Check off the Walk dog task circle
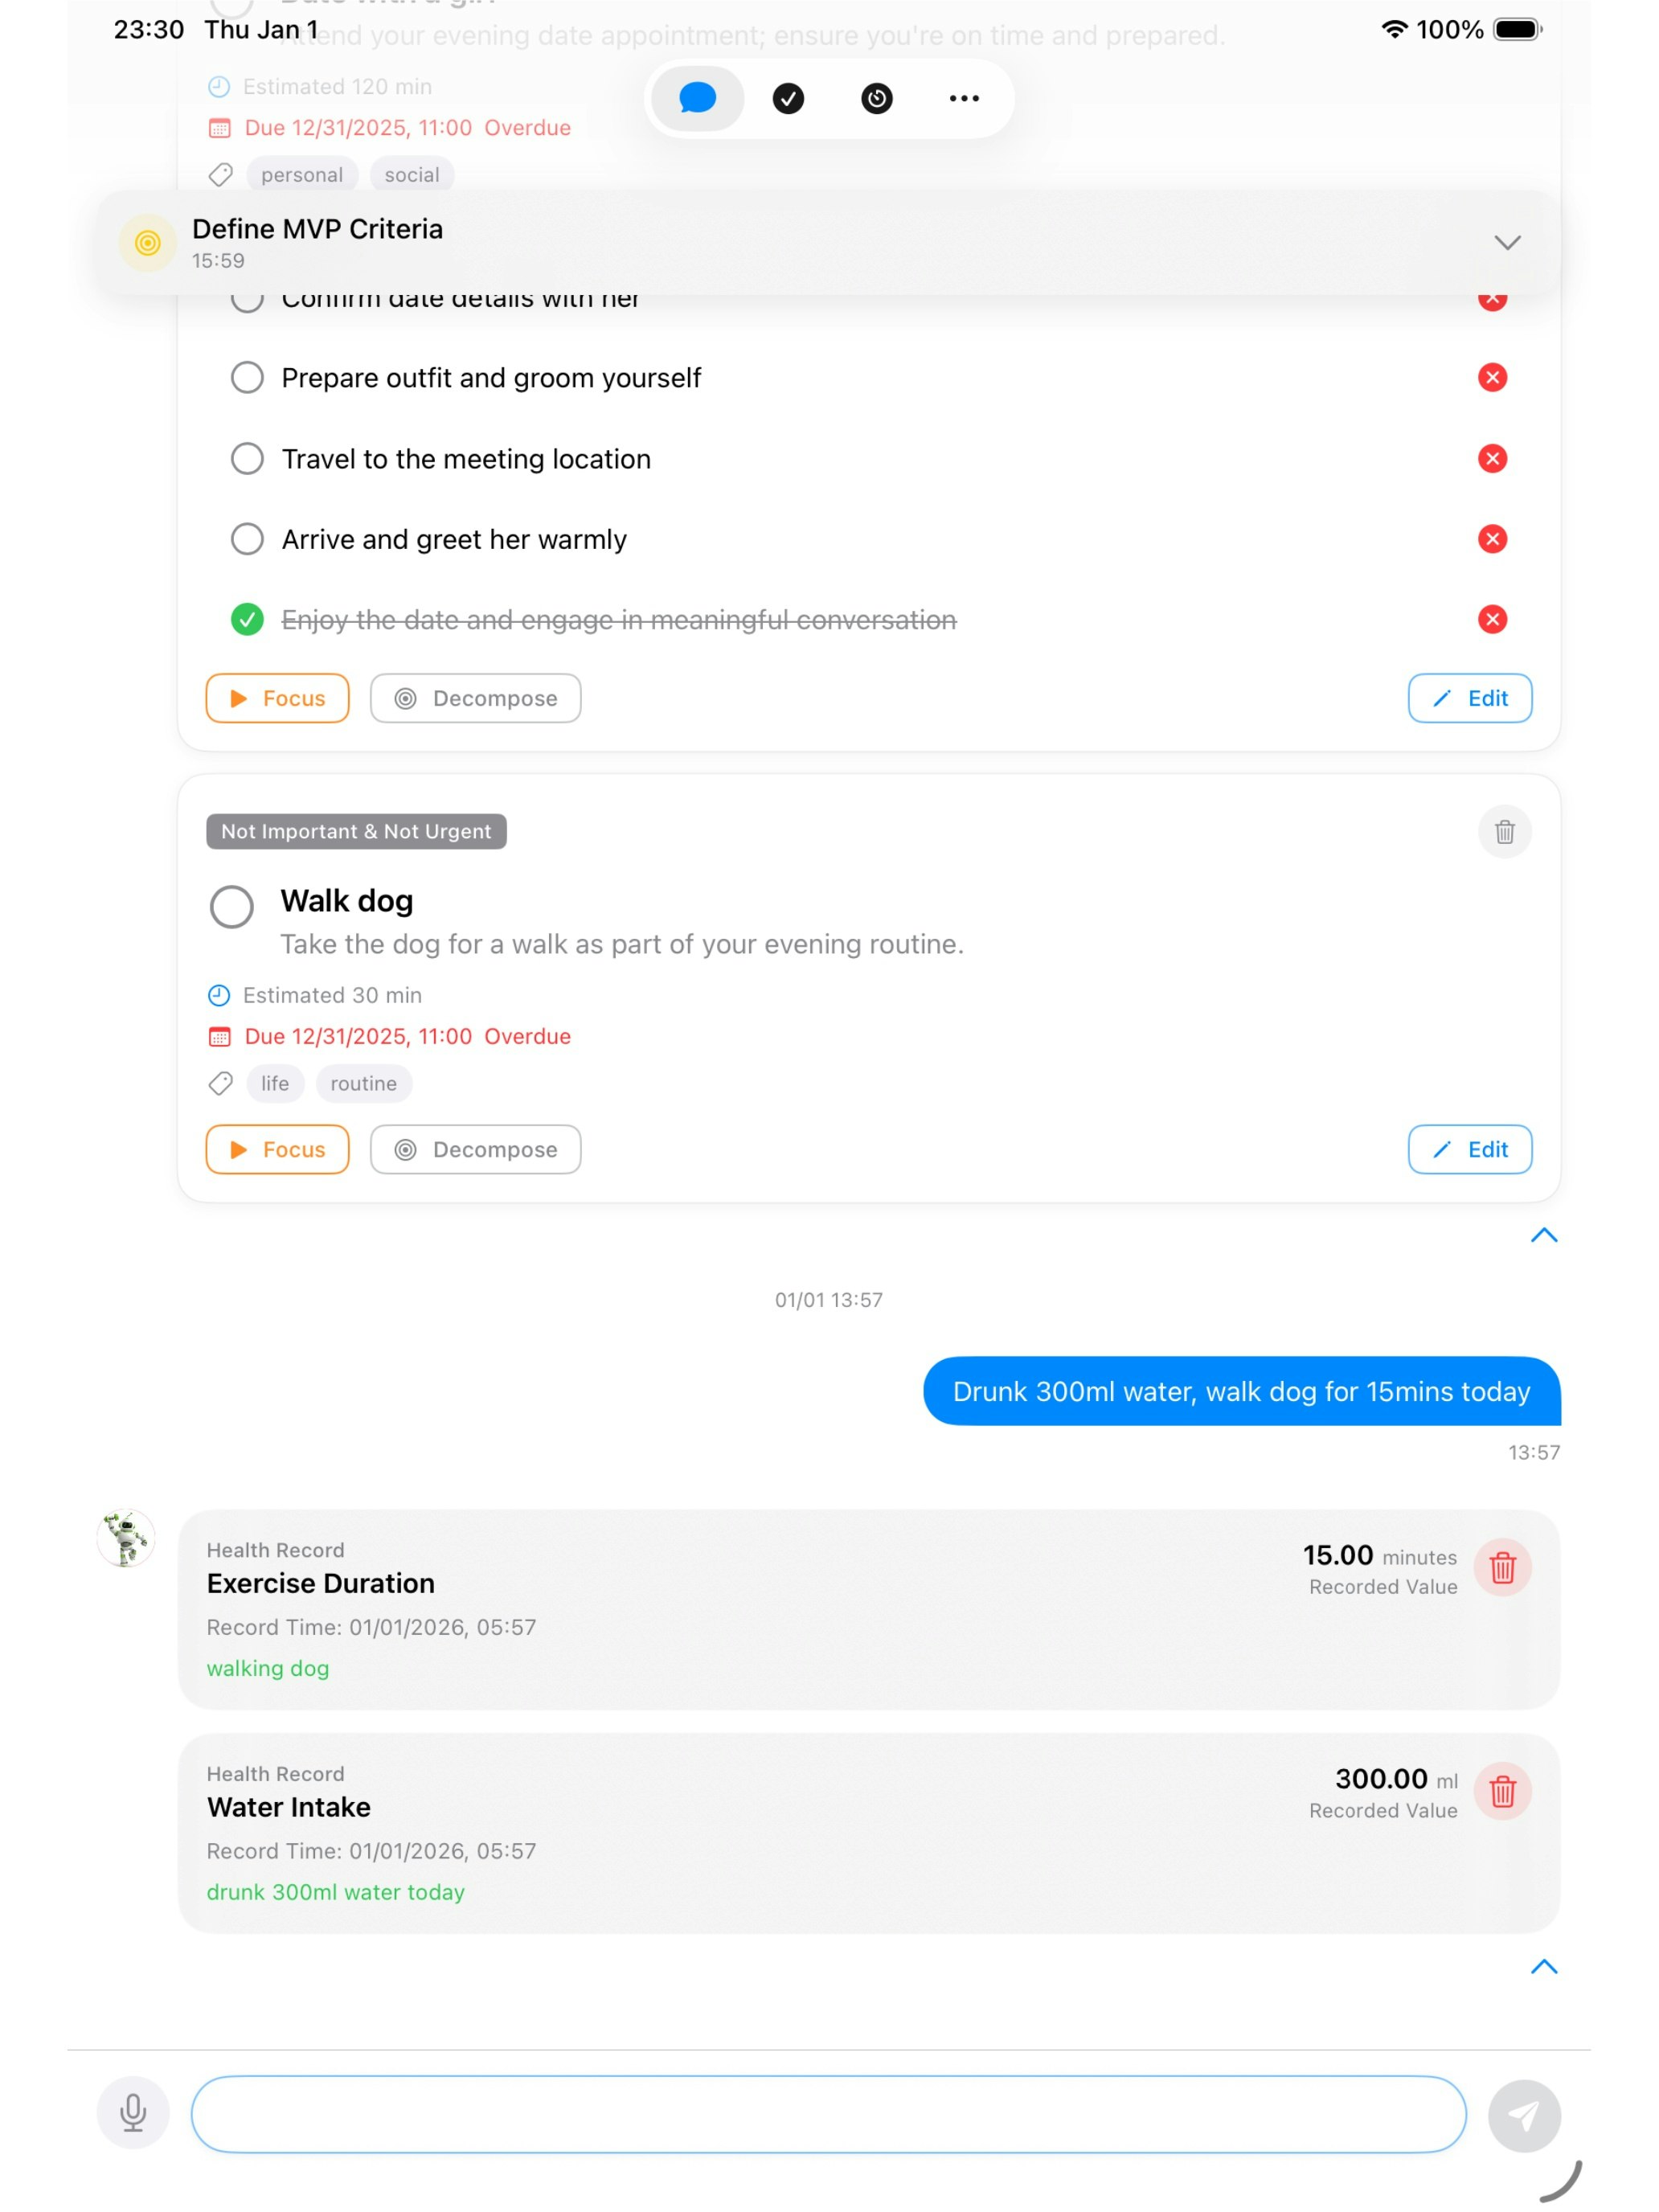This screenshot has height=2212, width=1659. [231, 906]
